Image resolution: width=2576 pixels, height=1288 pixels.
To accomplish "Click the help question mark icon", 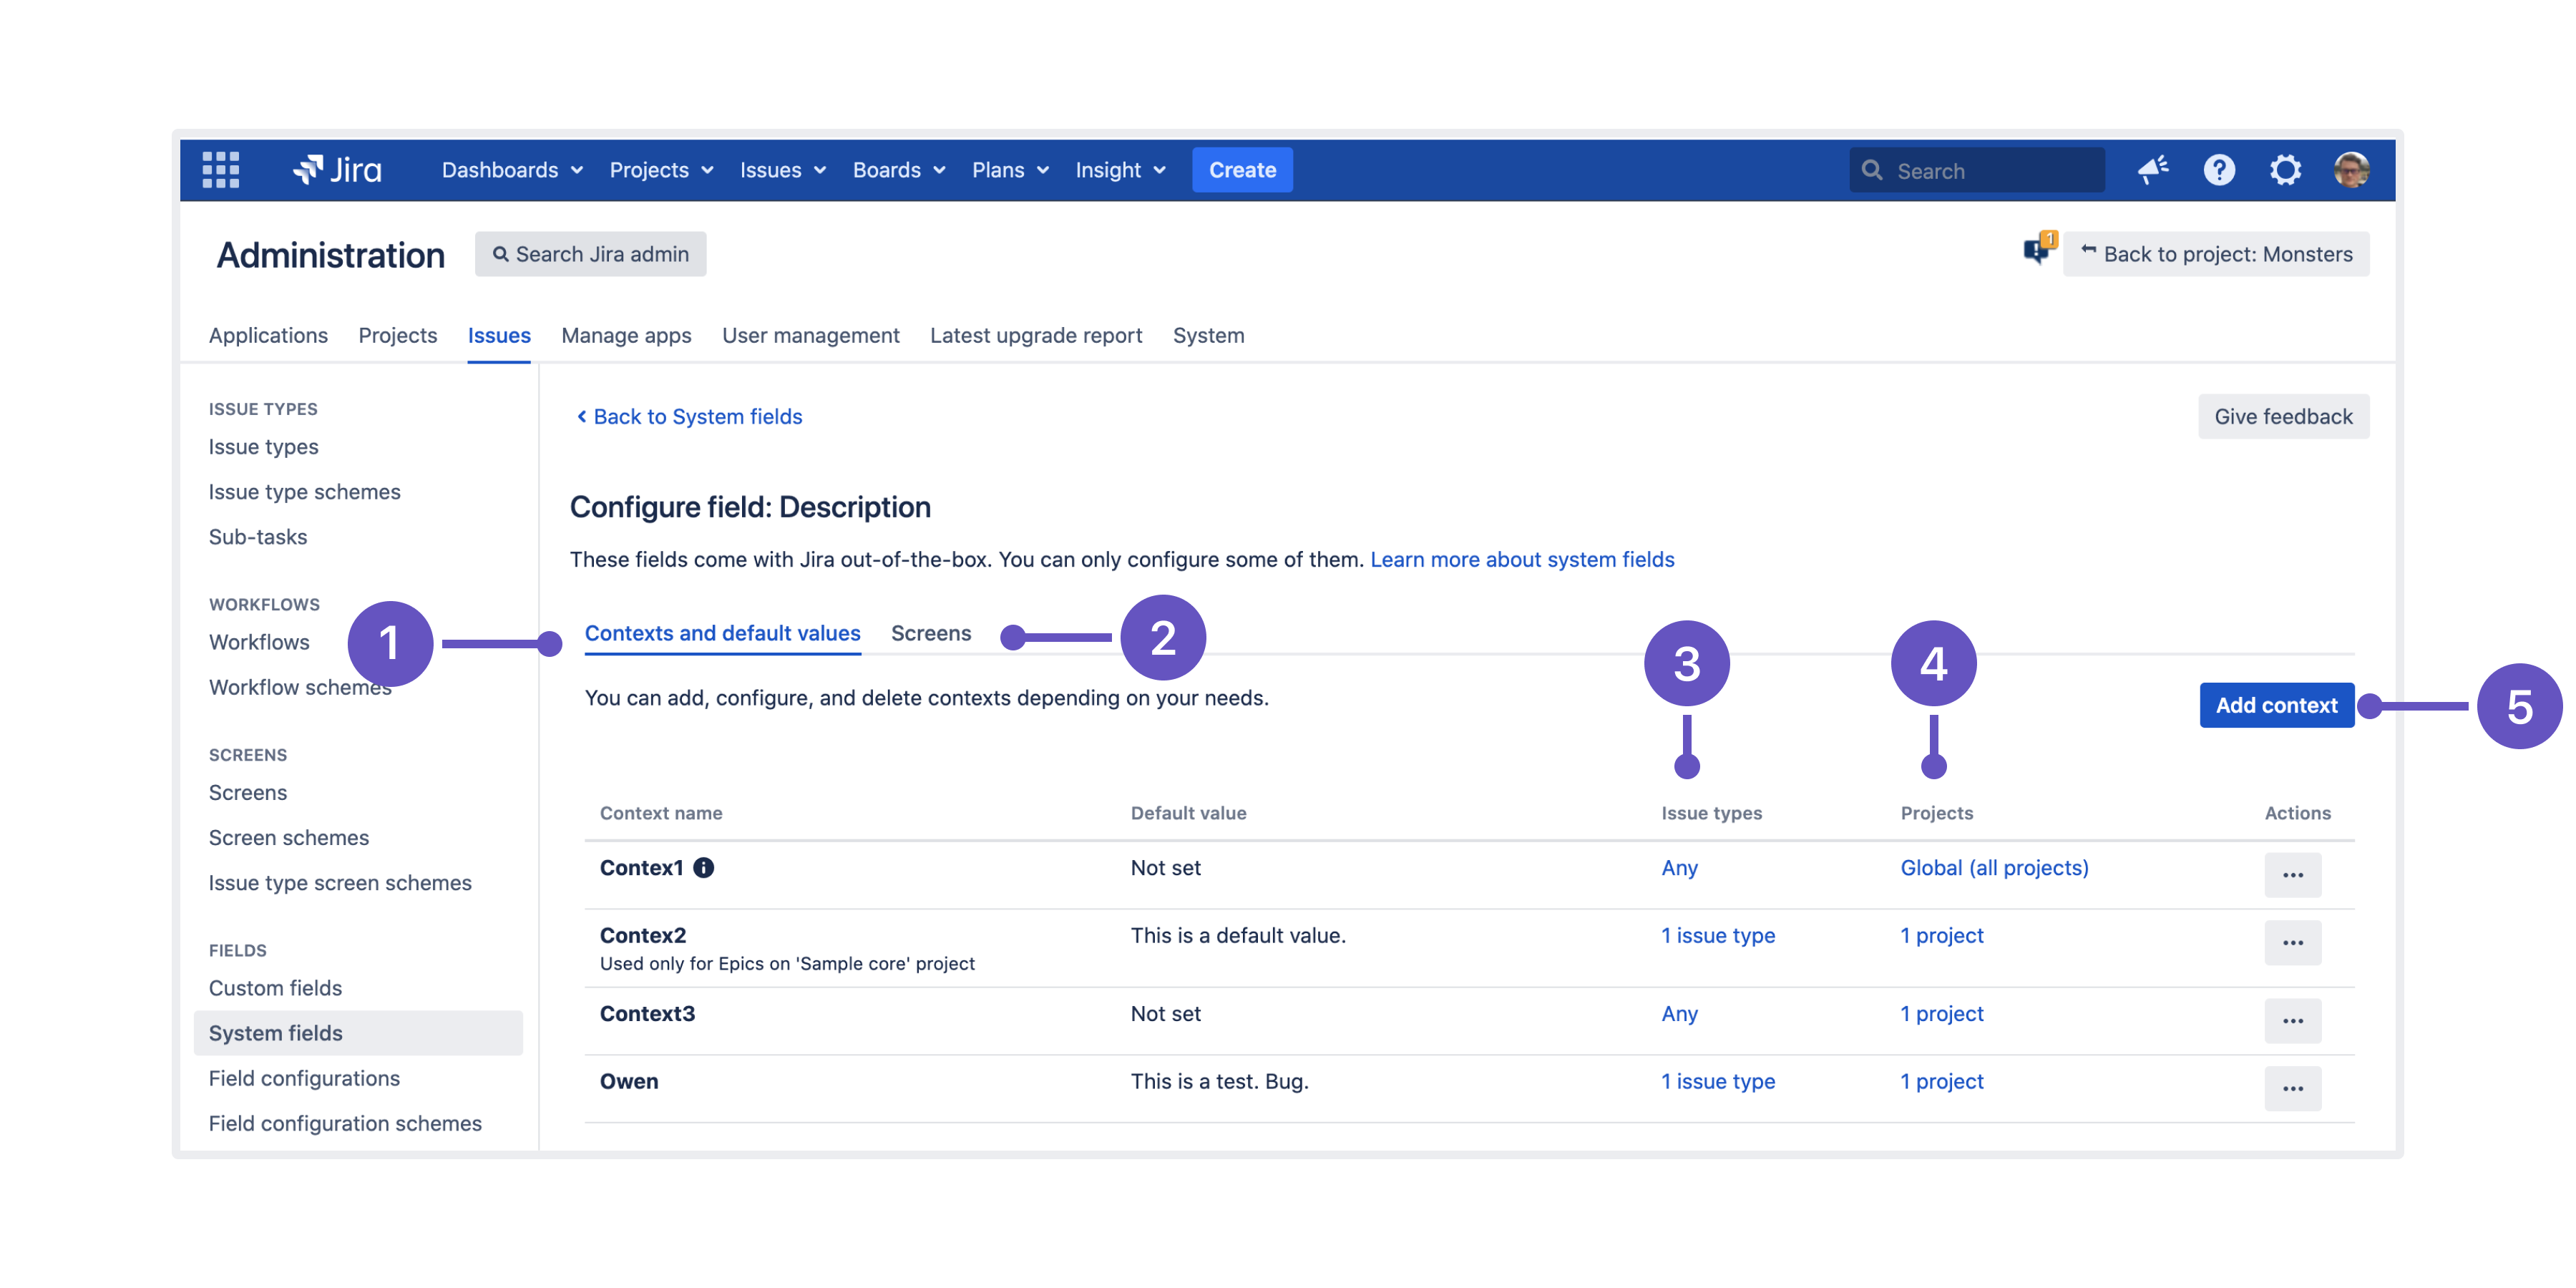I will pos(2218,169).
